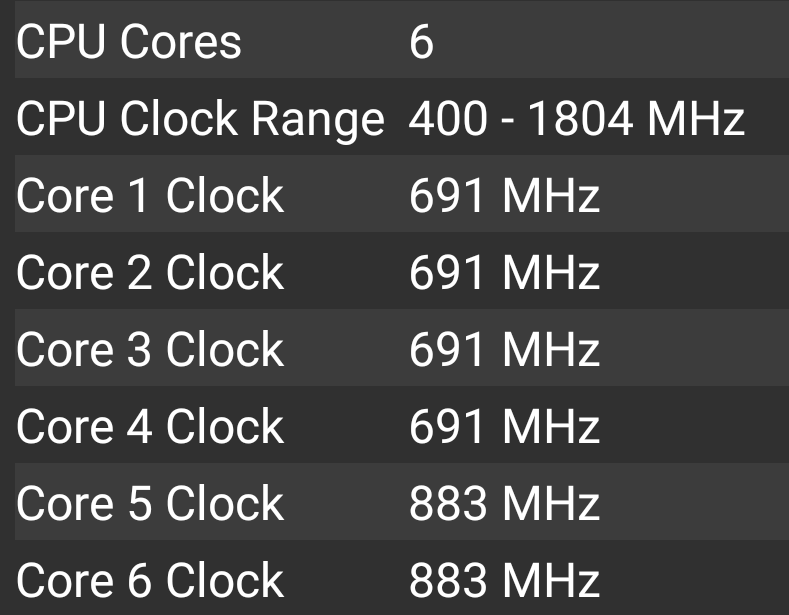Click the Core 4 Clock label
The width and height of the screenshot is (789, 615).
(x=150, y=427)
